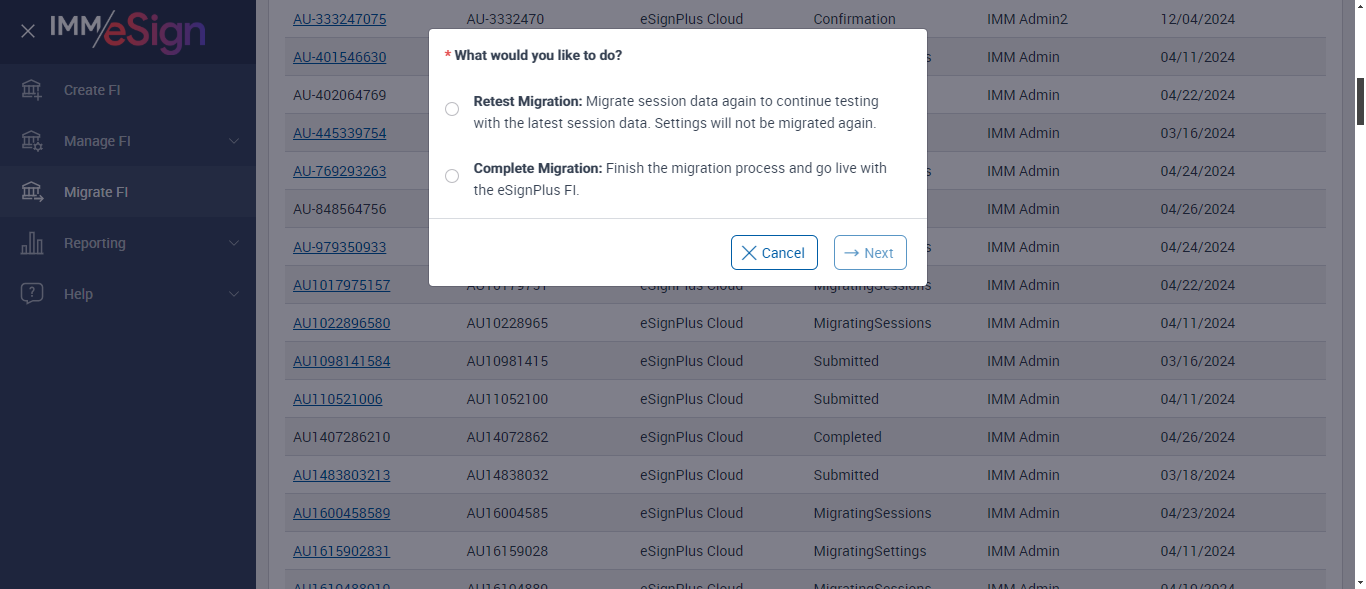
Task: Expand the Help menu chevron
Action: [x=234, y=294]
